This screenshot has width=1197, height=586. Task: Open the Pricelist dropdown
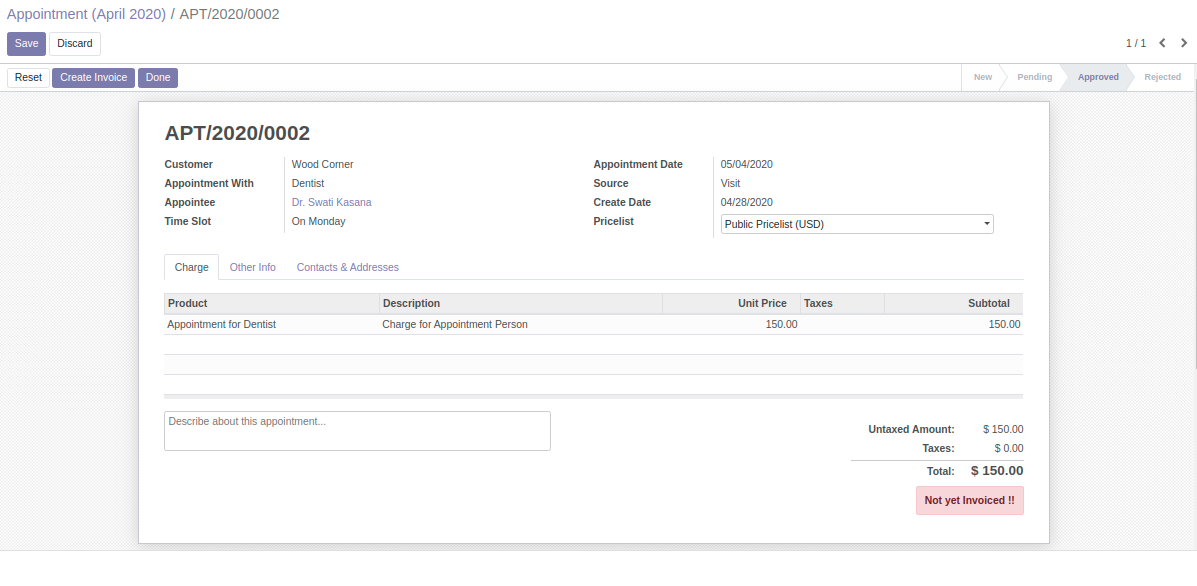pyautogui.click(x=856, y=224)
